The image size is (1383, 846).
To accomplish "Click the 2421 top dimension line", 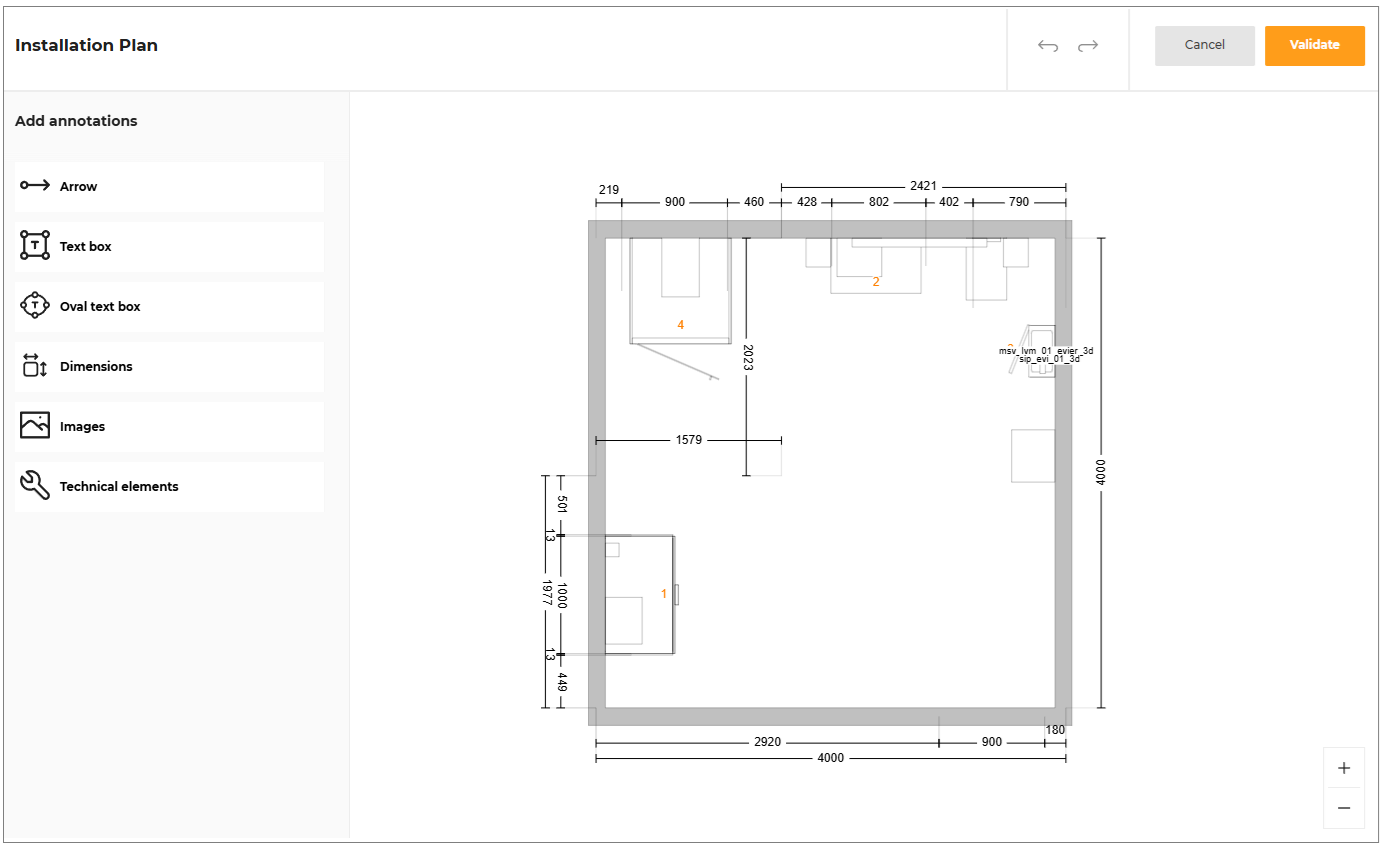I will point(925,184).
